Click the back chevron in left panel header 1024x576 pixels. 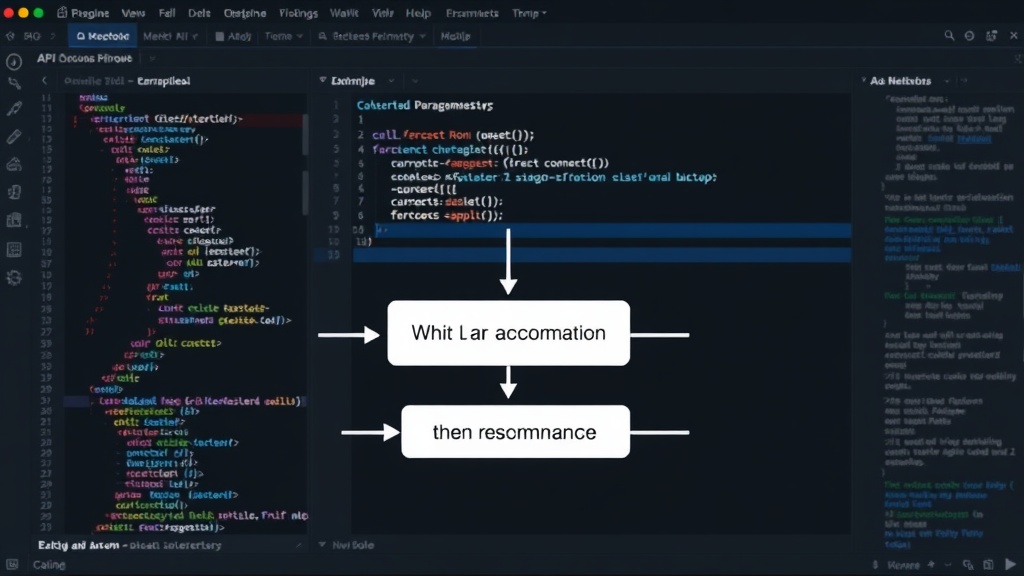pos(44,81)
